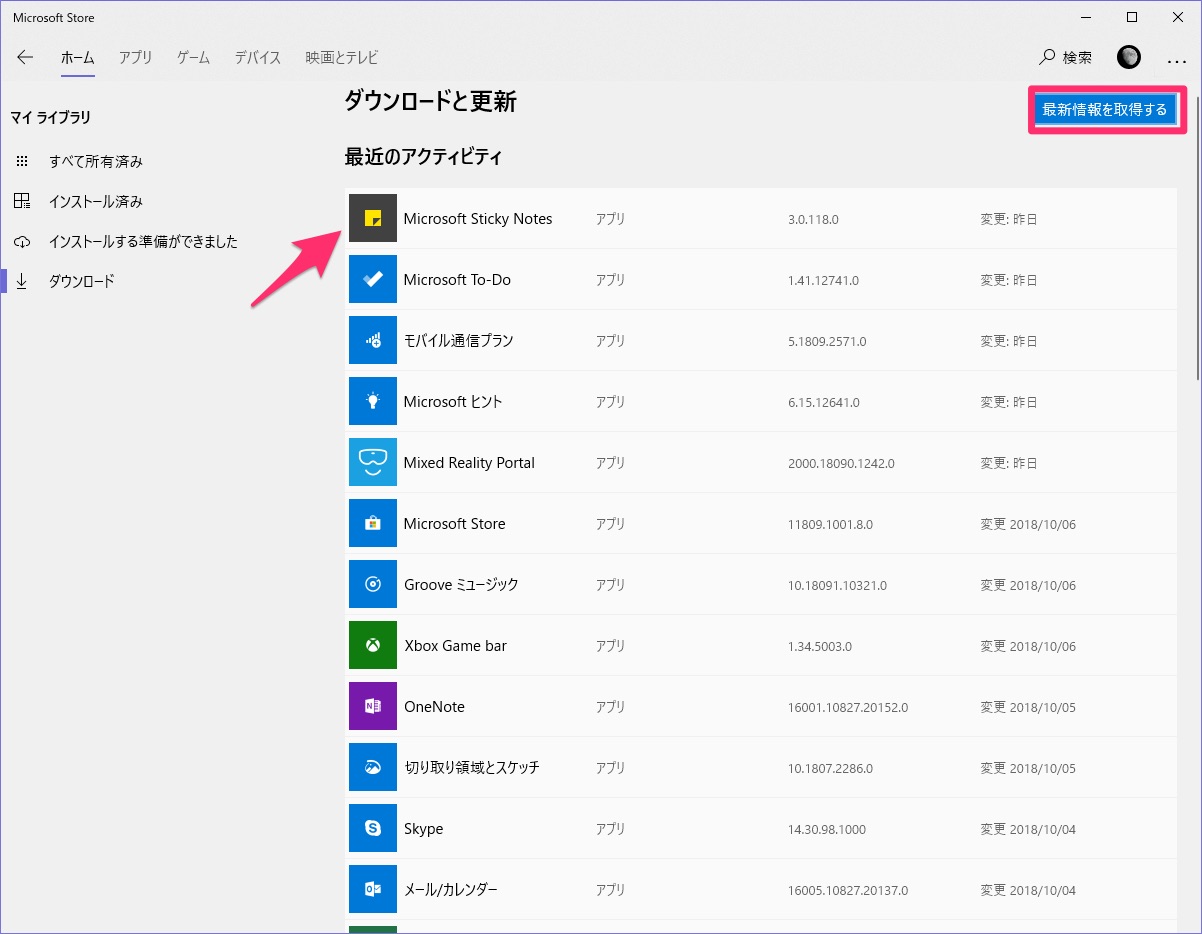
Task: Go back with the back arrow
Action: [25, 57]
